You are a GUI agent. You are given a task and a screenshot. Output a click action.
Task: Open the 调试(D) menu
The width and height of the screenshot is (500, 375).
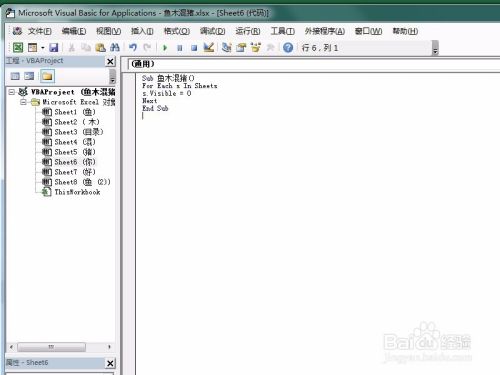tap(212, 31)
